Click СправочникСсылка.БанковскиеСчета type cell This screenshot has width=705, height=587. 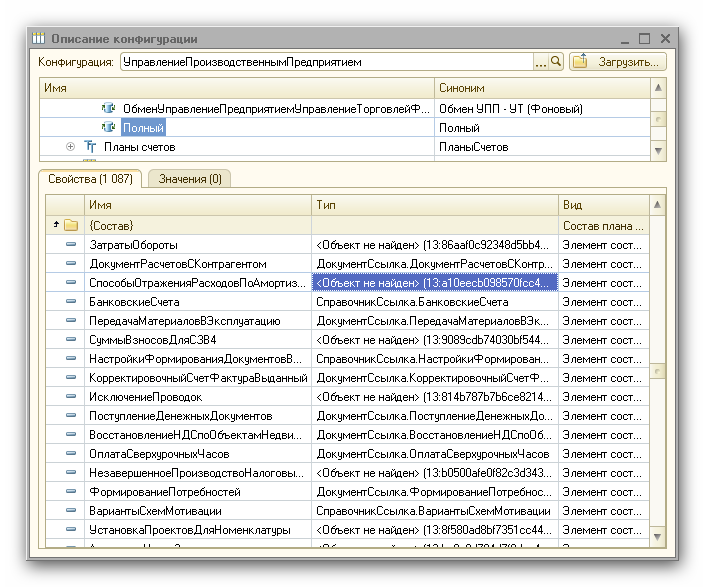tap(435, 302)
